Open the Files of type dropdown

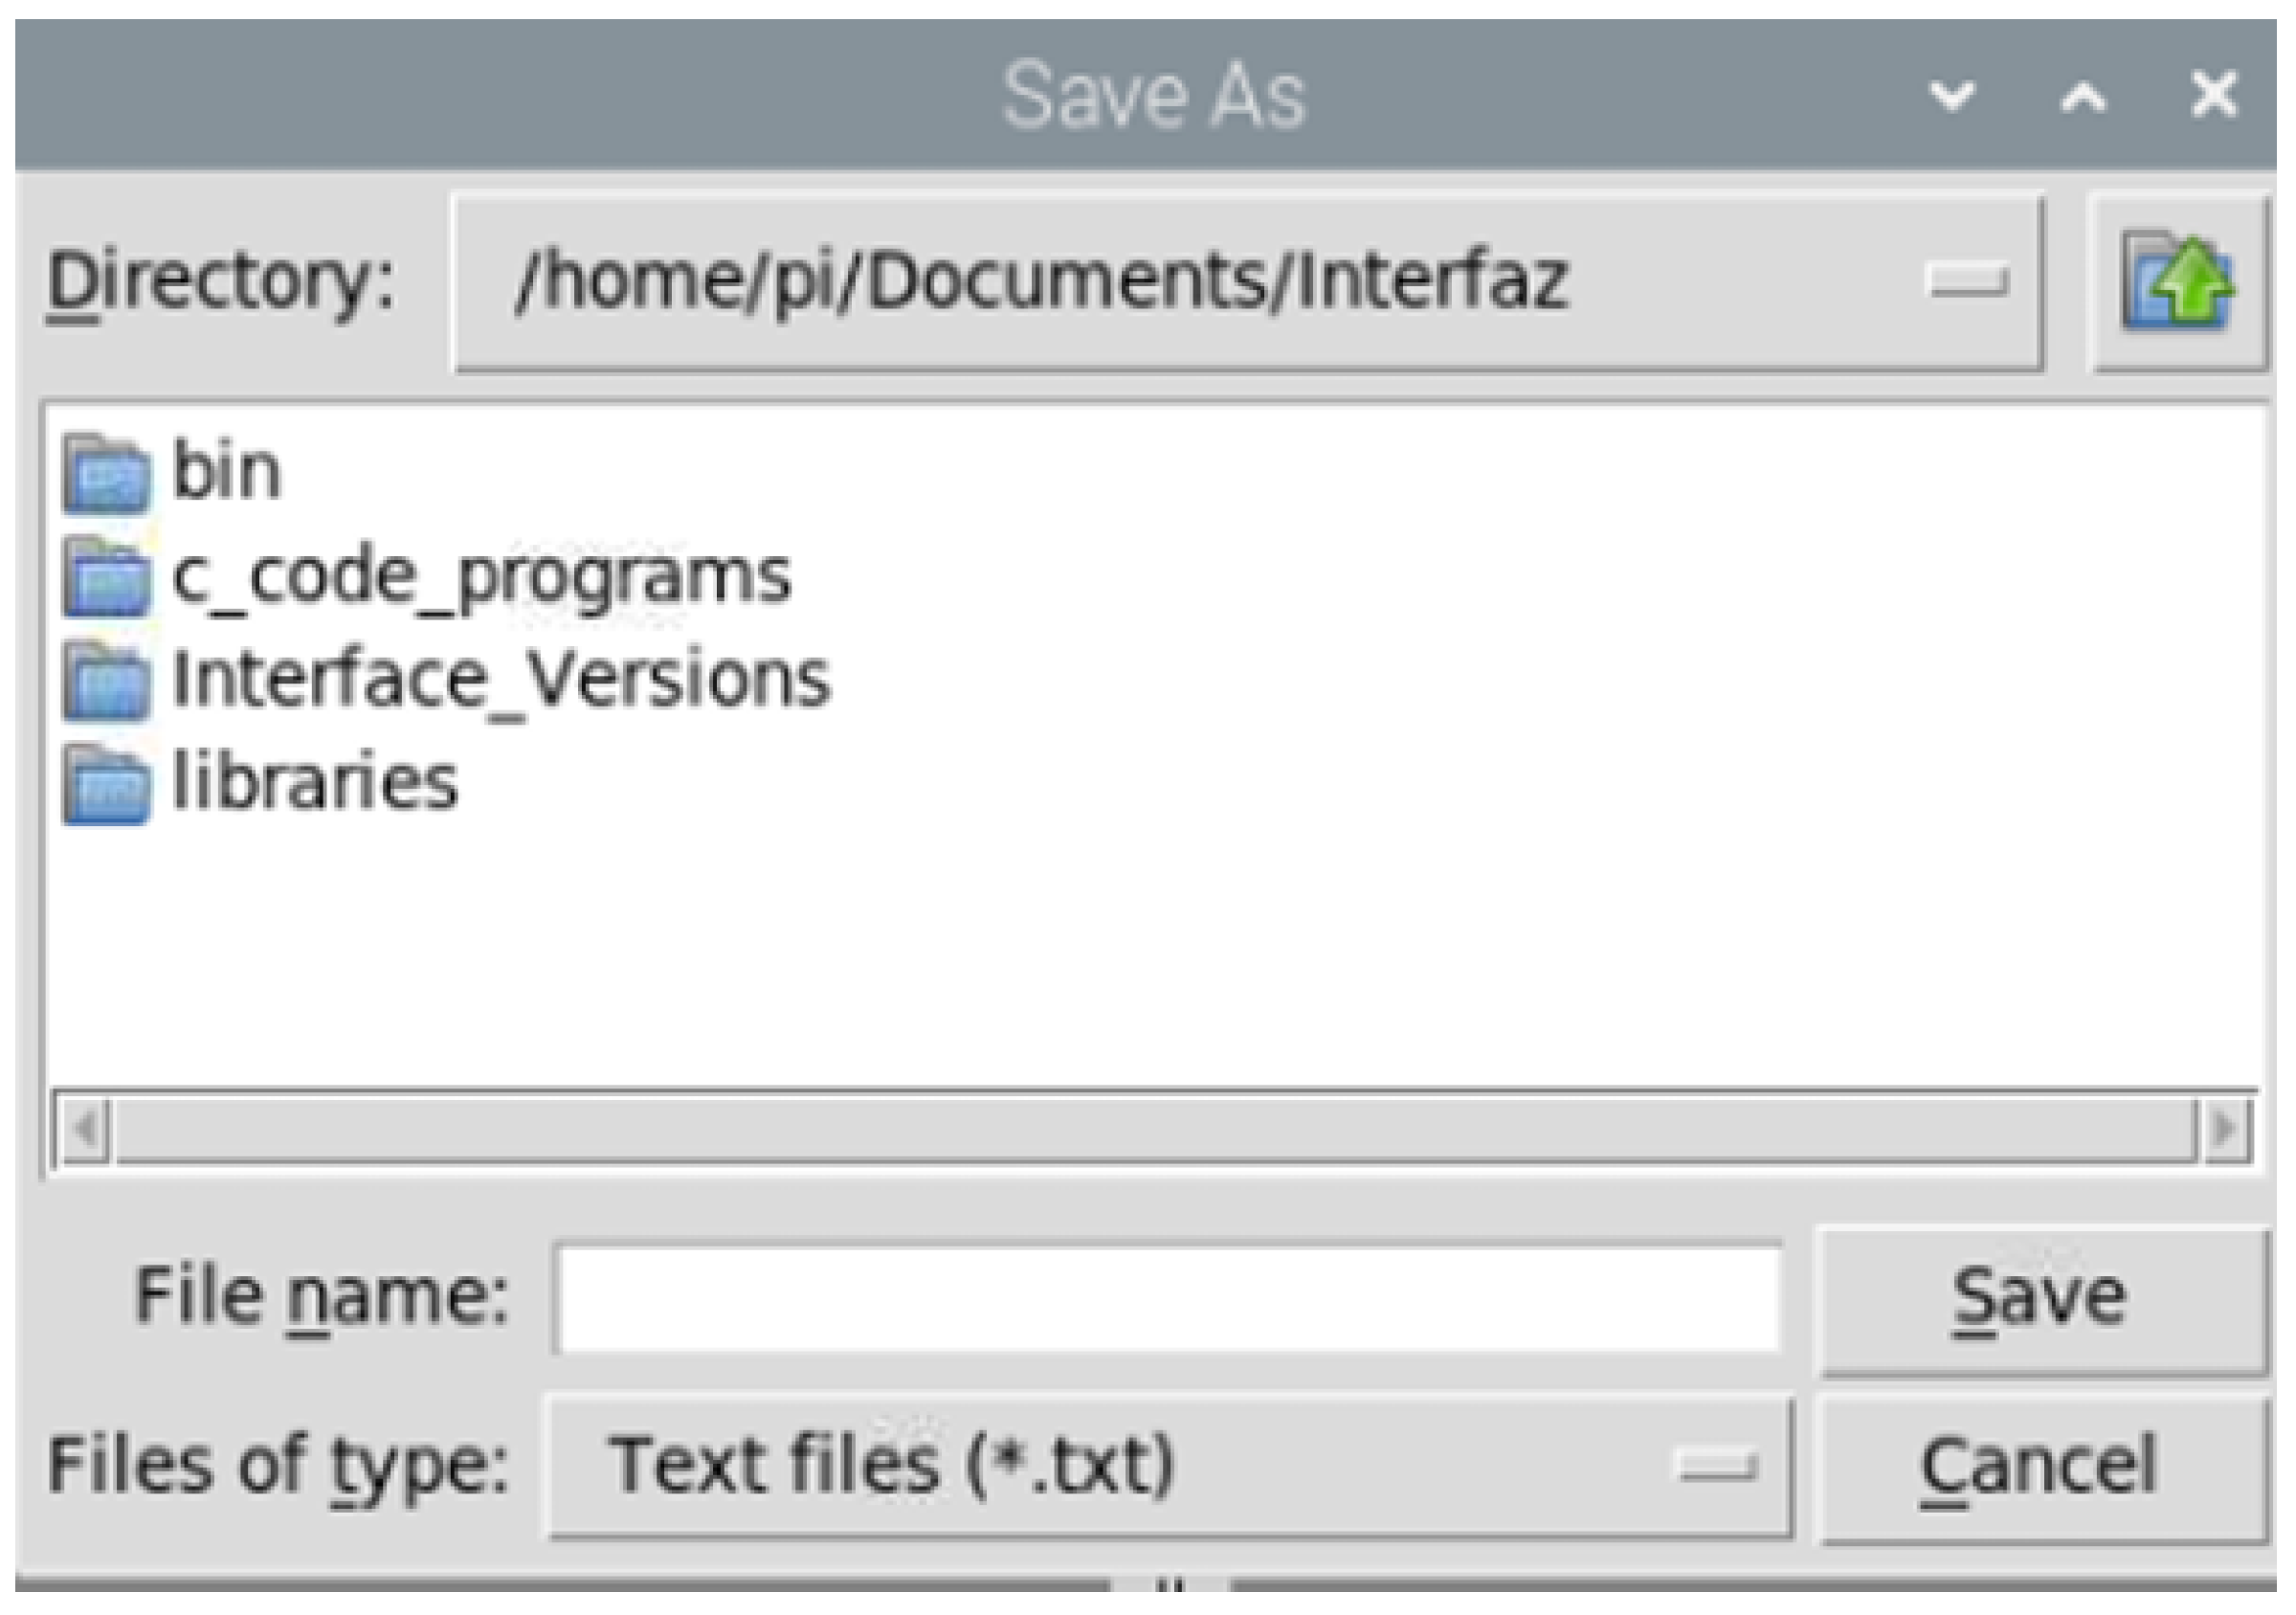tap(1100, 1465)
